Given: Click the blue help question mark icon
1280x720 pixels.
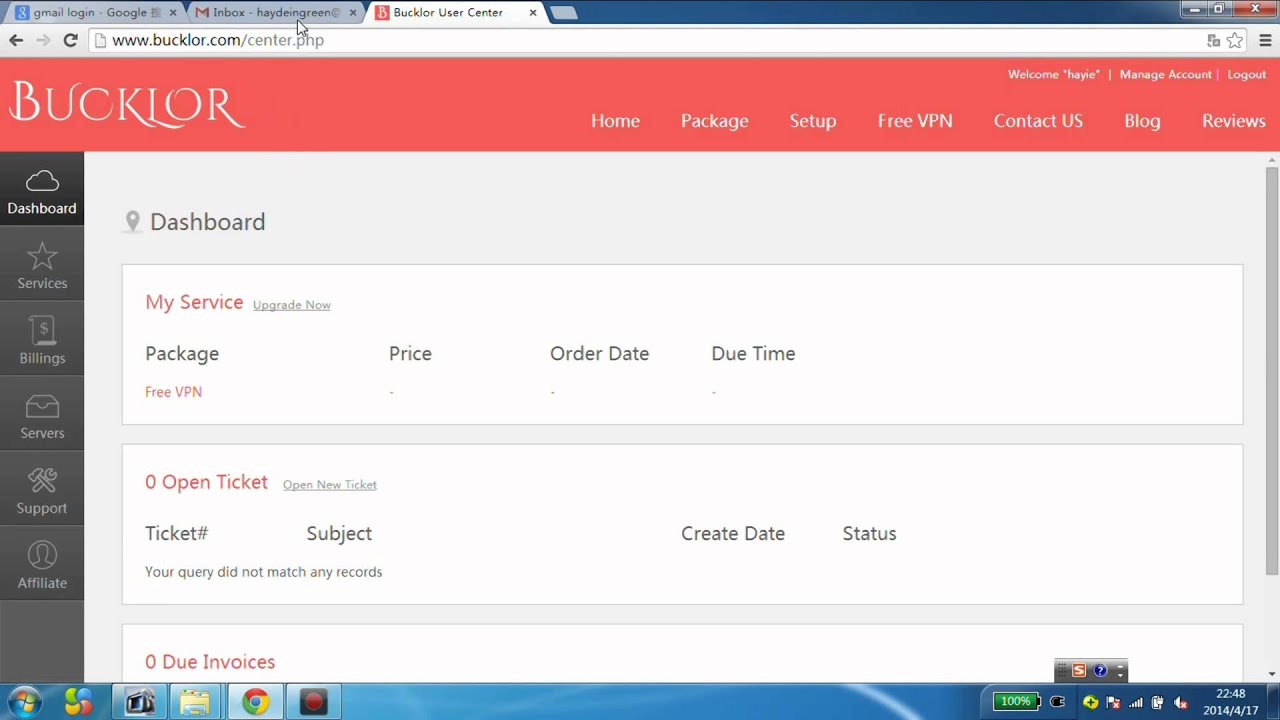Looking at the screenshot, I should pyautogui.click(x=1100, y=670).
